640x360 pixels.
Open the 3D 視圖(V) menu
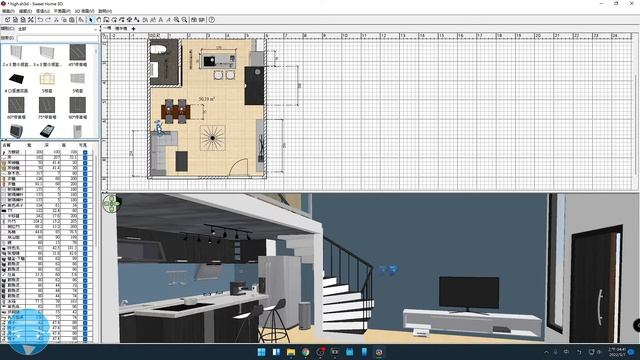(84, 11)
